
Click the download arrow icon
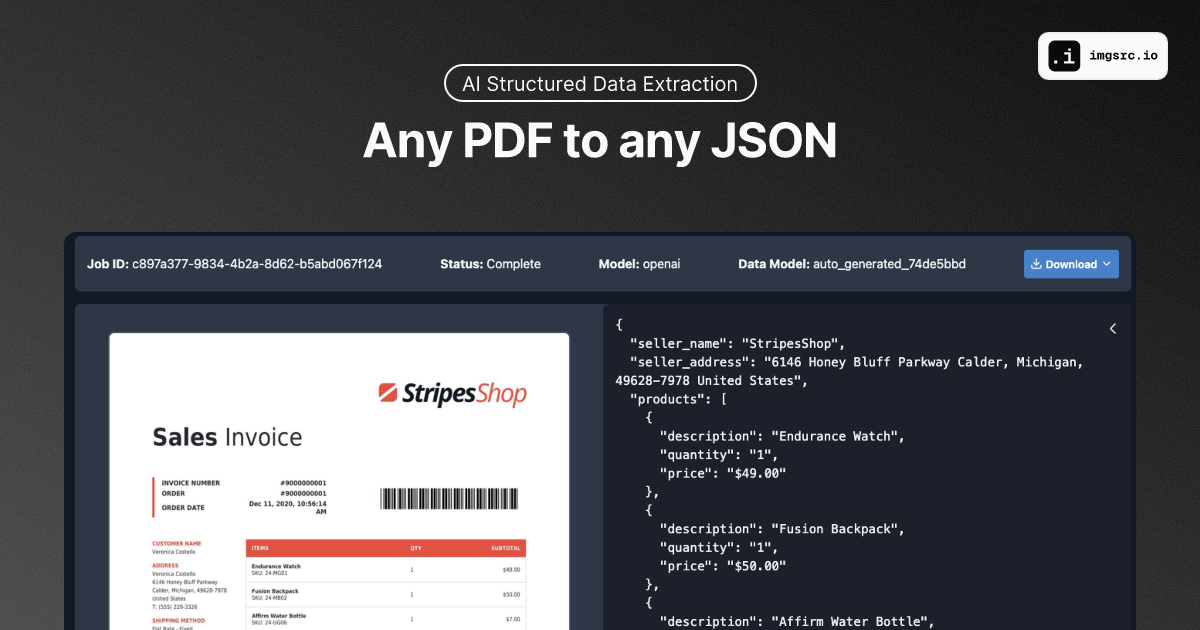(x=1037, y=264)
